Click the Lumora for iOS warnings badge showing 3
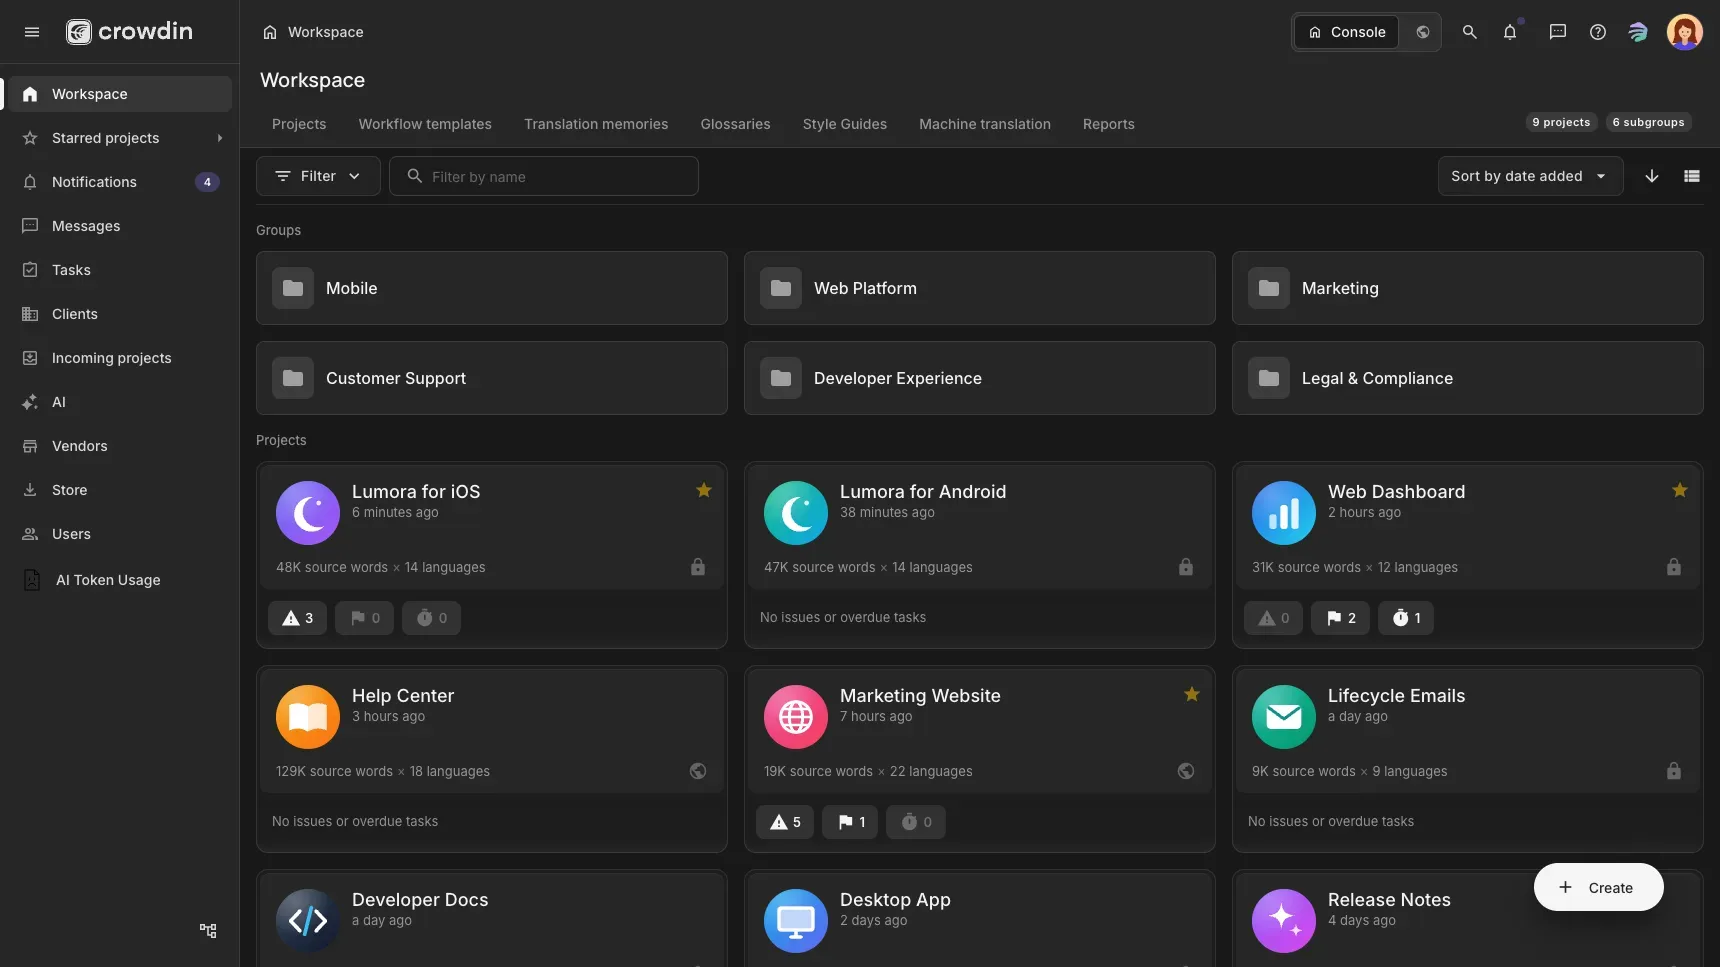 pos(298,618)
